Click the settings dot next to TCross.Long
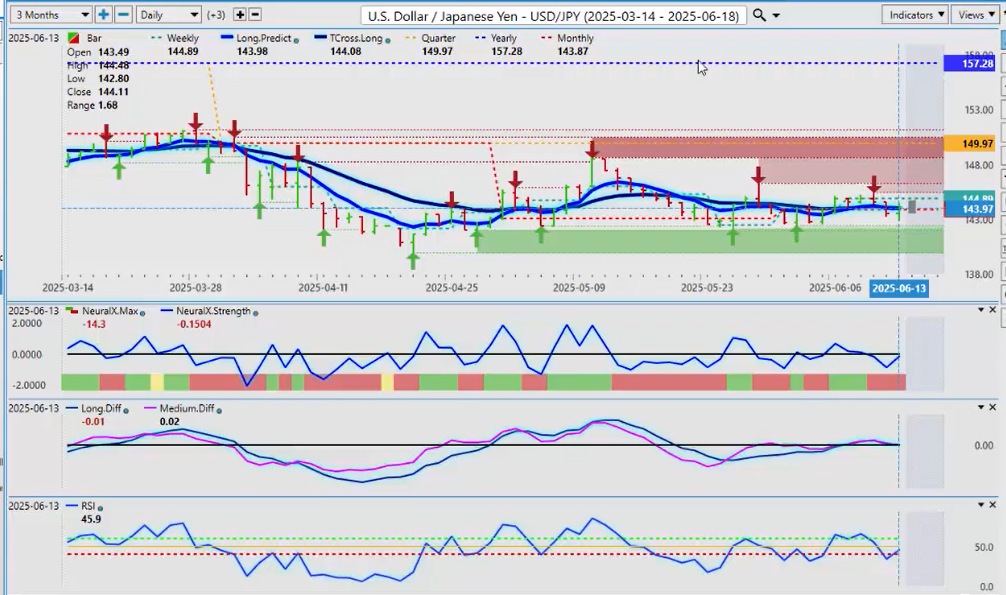The width and height of the screenshot is (1006, 595). point(388,40)
